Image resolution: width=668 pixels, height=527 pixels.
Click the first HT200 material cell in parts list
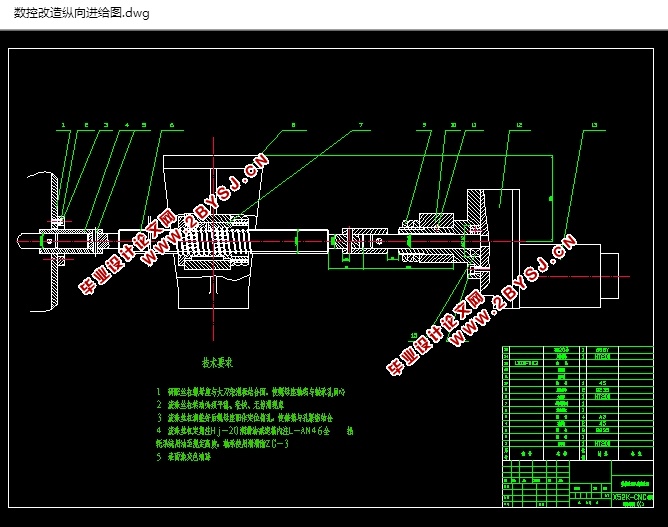pos(602,356)
